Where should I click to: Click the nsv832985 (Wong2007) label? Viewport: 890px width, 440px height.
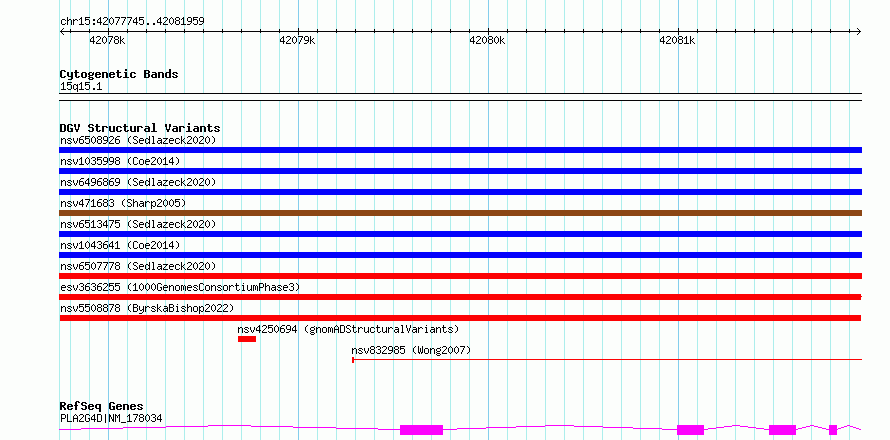point(412,350)
